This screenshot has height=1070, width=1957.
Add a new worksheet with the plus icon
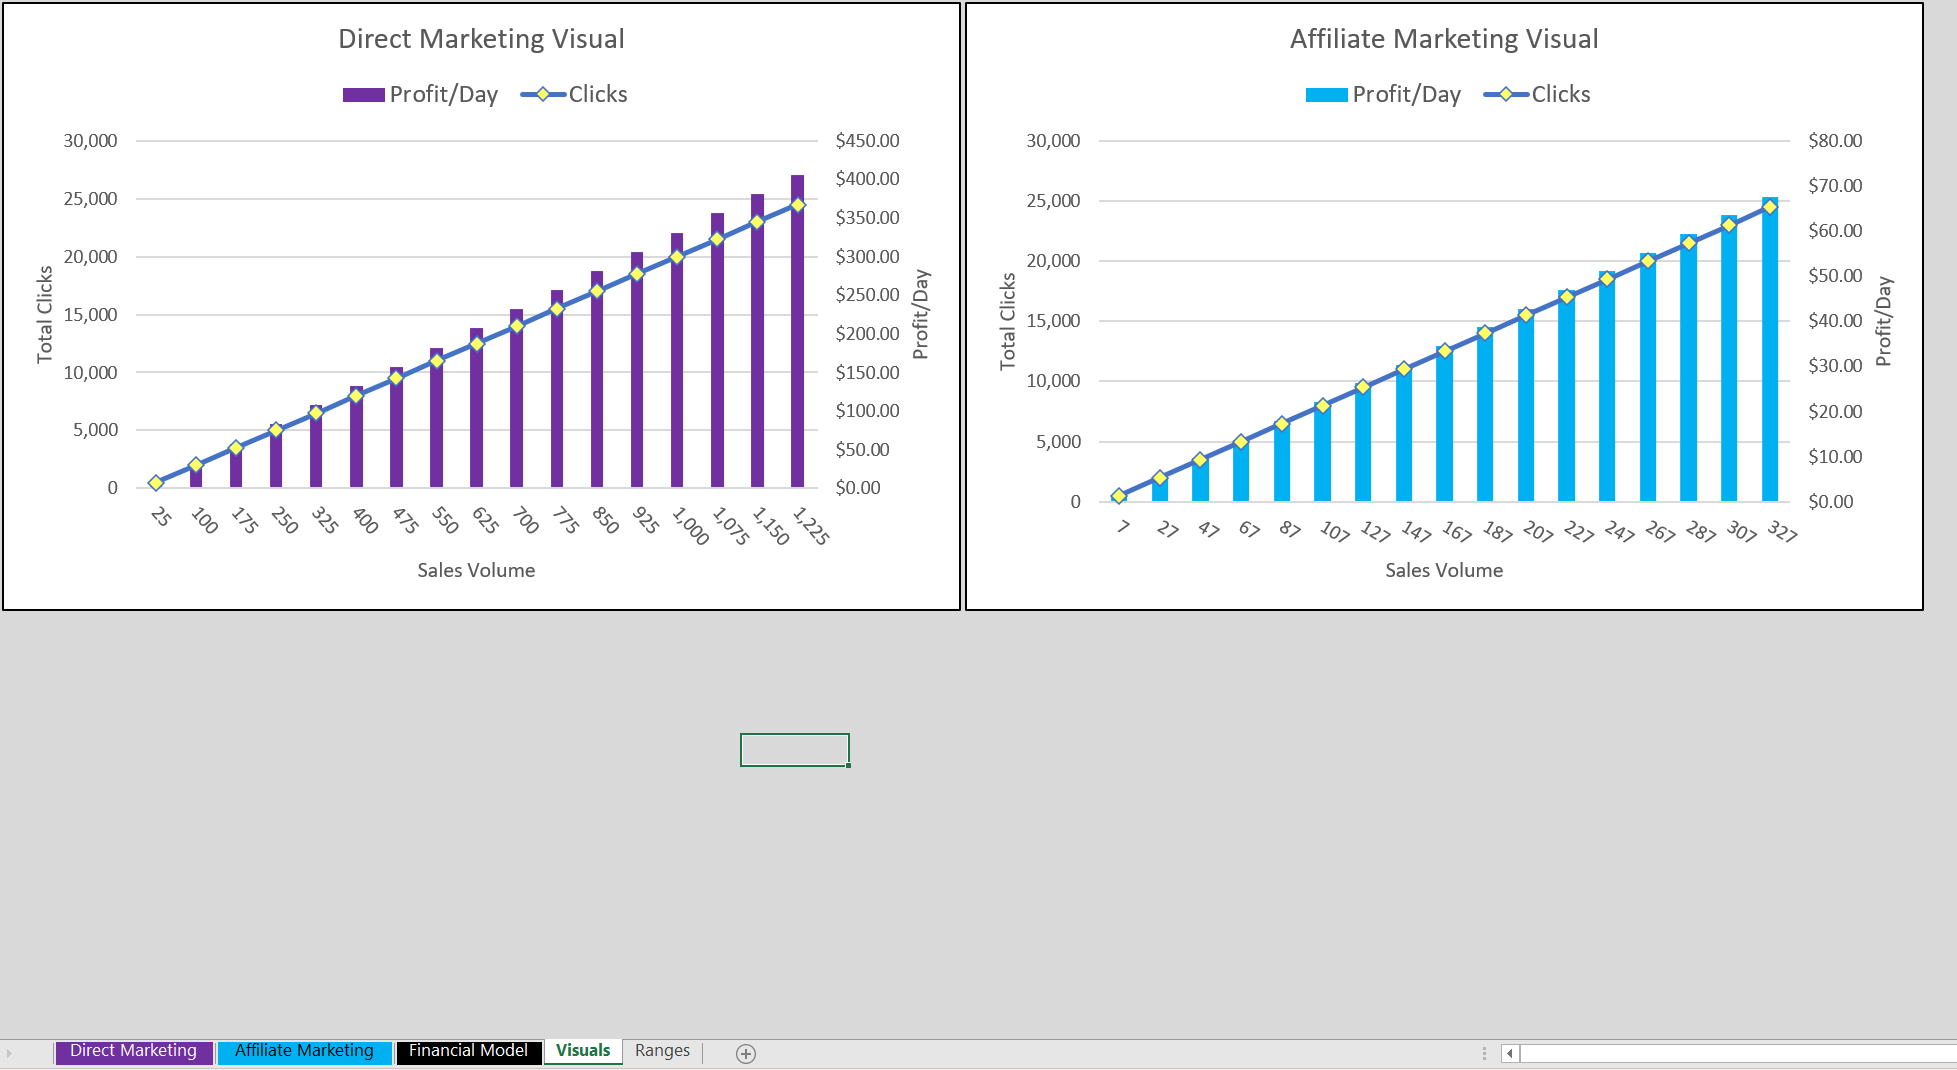click(744, 1053)
